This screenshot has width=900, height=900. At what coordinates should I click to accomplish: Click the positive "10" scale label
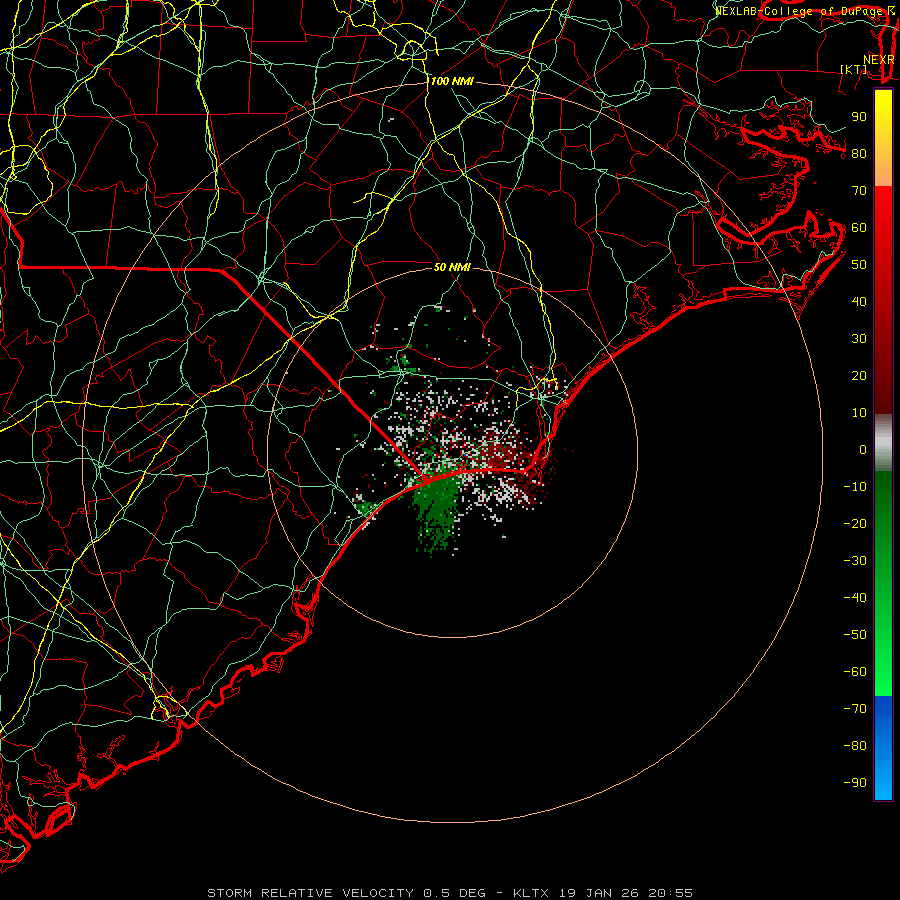(859, 413)
